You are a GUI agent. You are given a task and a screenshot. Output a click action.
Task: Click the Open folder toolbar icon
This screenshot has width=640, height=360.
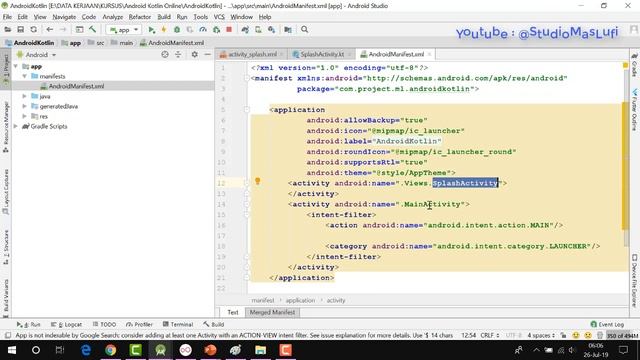pos(7,29)
